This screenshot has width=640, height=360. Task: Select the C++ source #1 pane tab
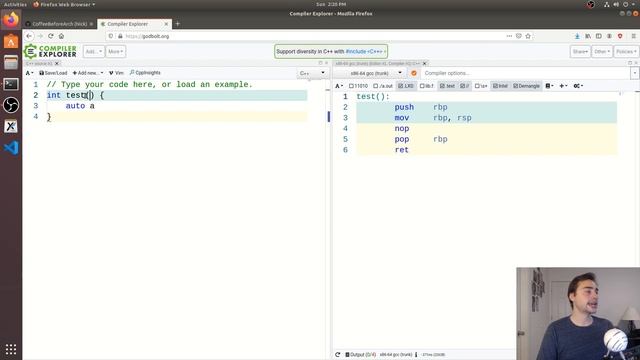tap(40, 63)
